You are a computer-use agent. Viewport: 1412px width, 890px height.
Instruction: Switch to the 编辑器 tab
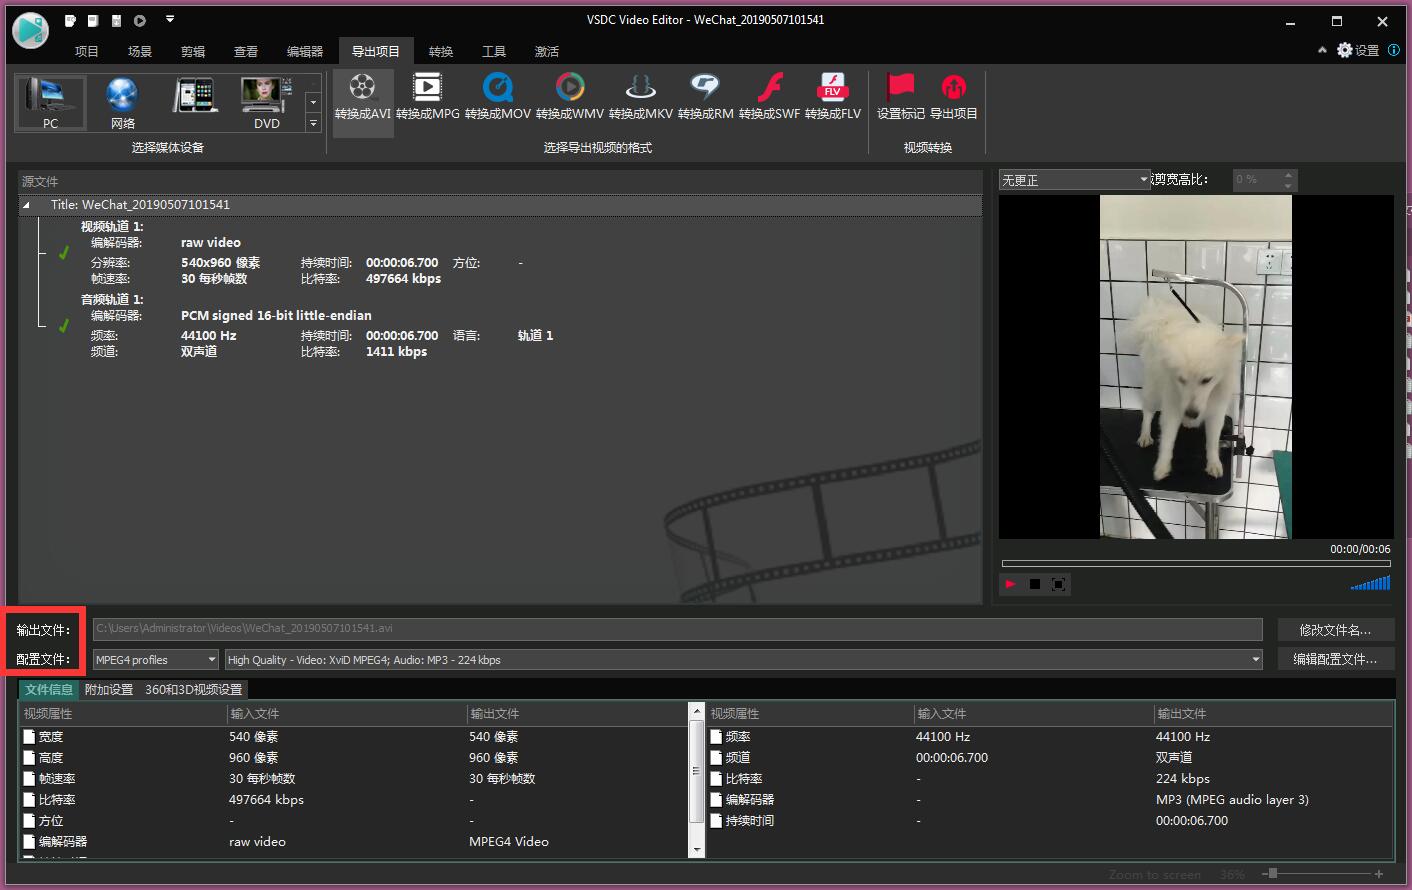point(305,52)
